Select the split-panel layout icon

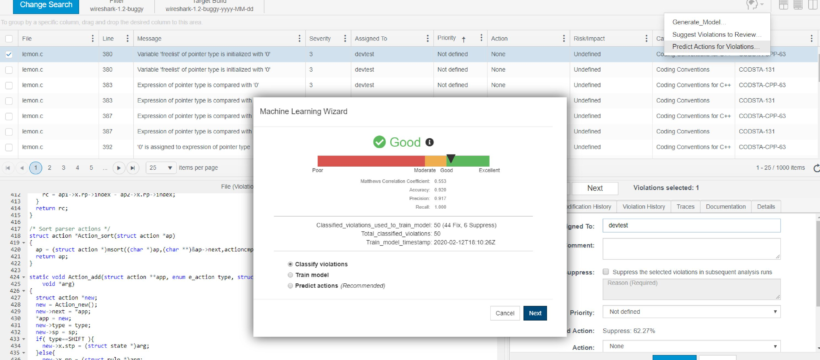pyautogui.click(x=783, y=5)
